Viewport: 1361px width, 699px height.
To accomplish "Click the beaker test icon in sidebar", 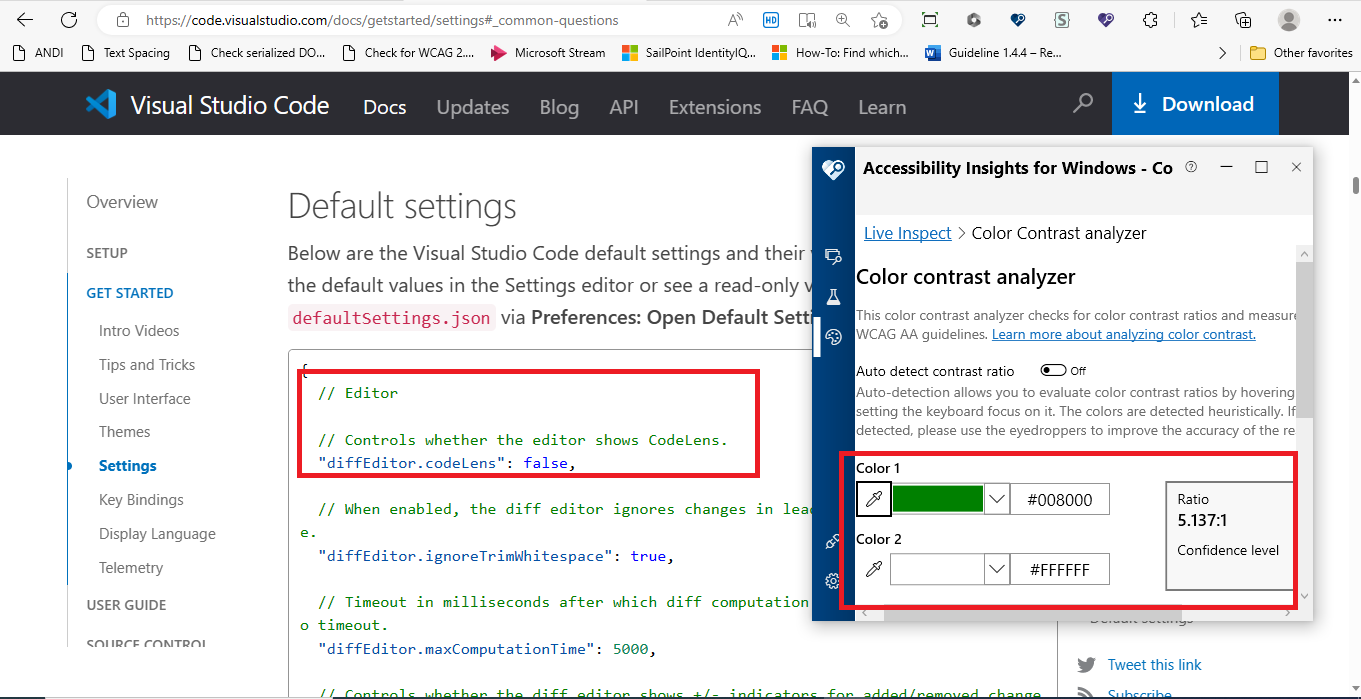I will coord(833,296).
